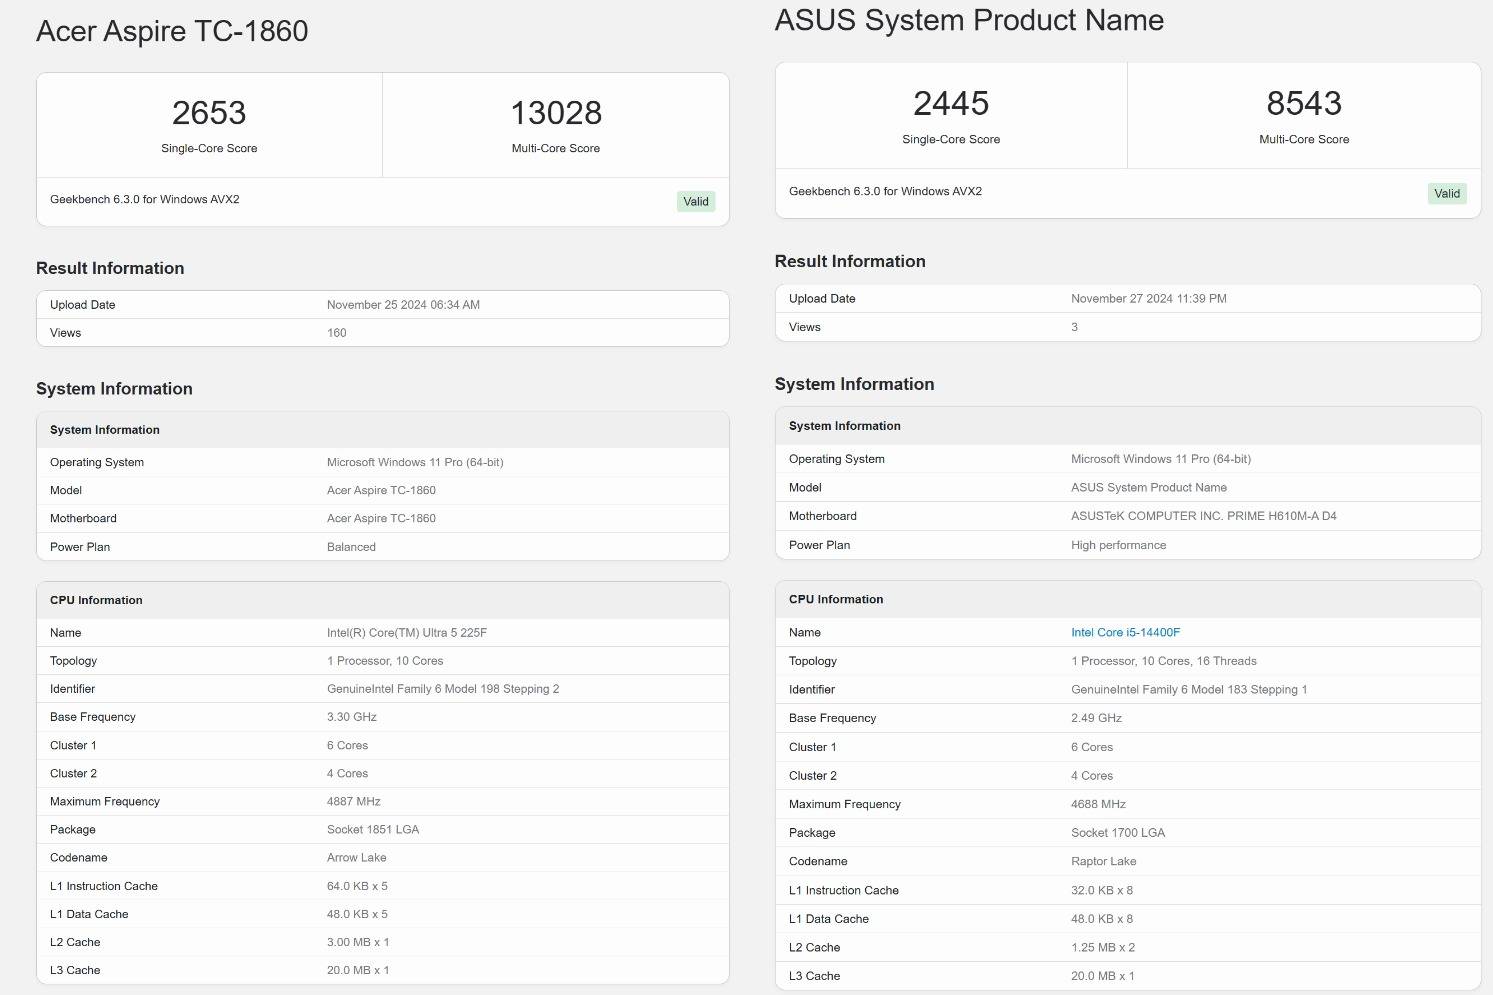Select the Acer Aspire TC-1860 page title
The height and width of the screenshot is (995, 1493).
coord(172,31)
